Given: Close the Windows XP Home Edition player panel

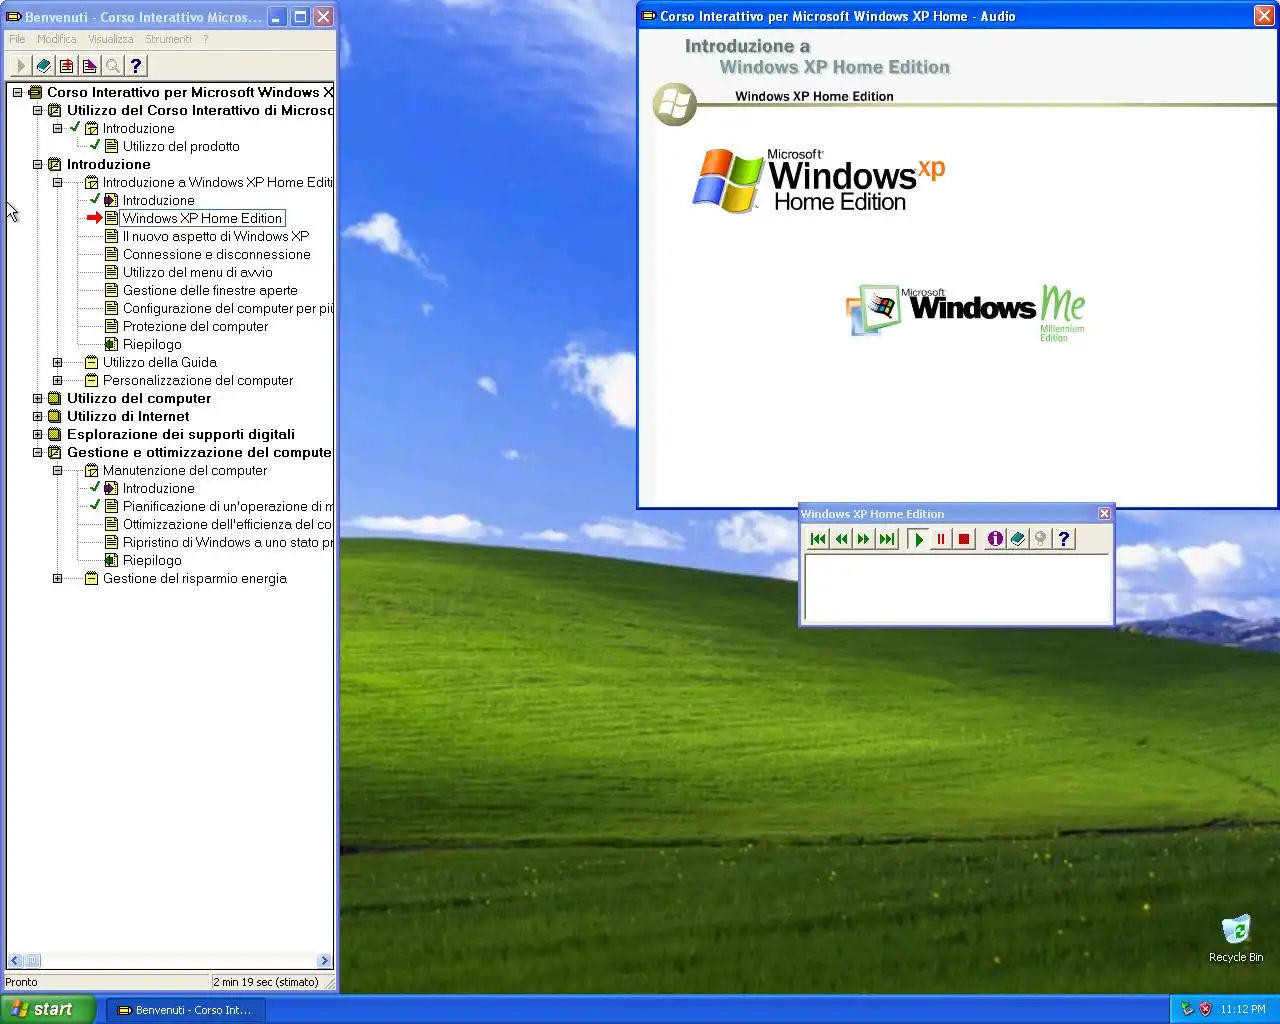Looking at the screenshot, I should pyautogui.click(x=1104, y=514).
